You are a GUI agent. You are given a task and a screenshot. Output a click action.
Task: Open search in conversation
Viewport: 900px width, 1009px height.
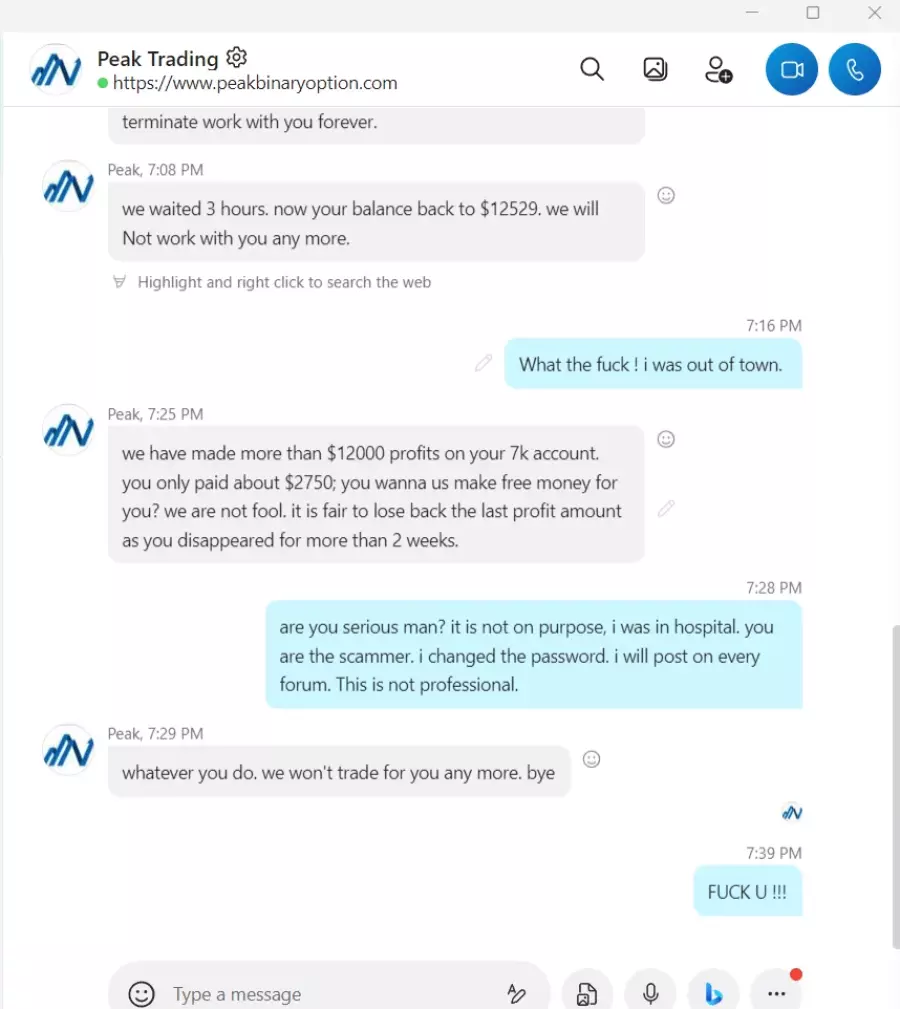tap(592, 69)
